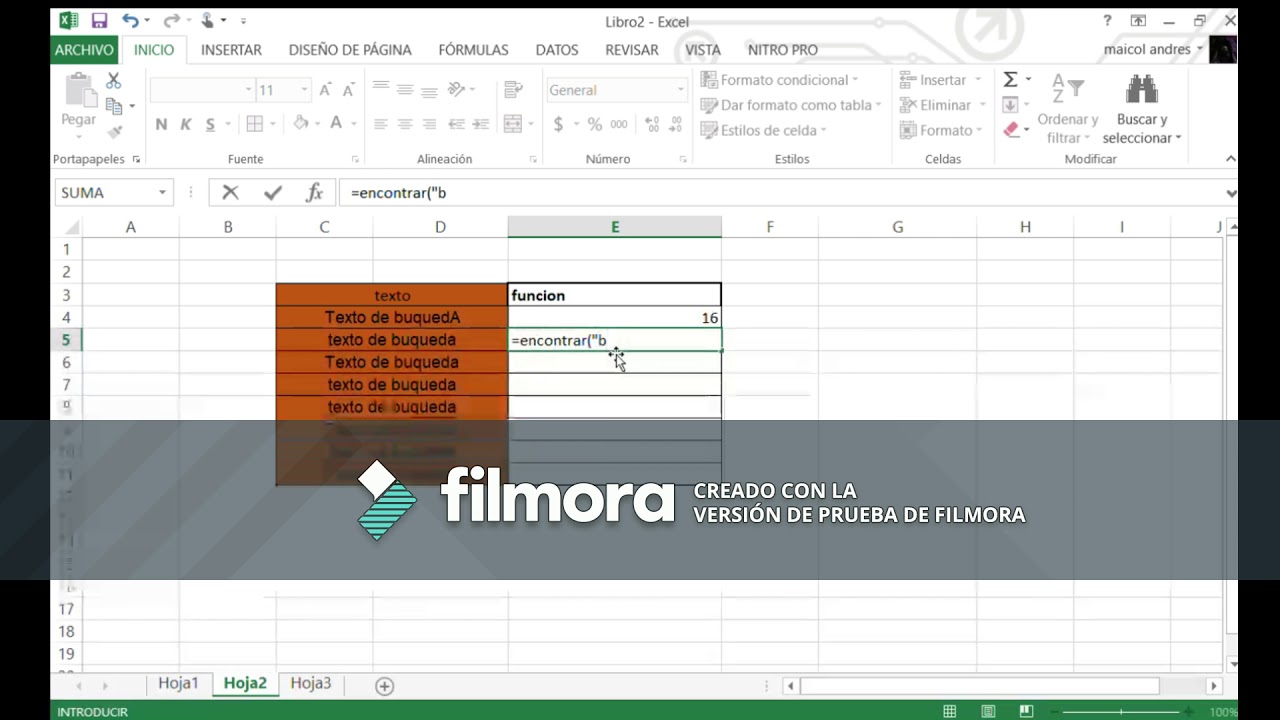Toggle bold N formatting
The width and height of the screenshot is (1280, 720).
[161, 124]
